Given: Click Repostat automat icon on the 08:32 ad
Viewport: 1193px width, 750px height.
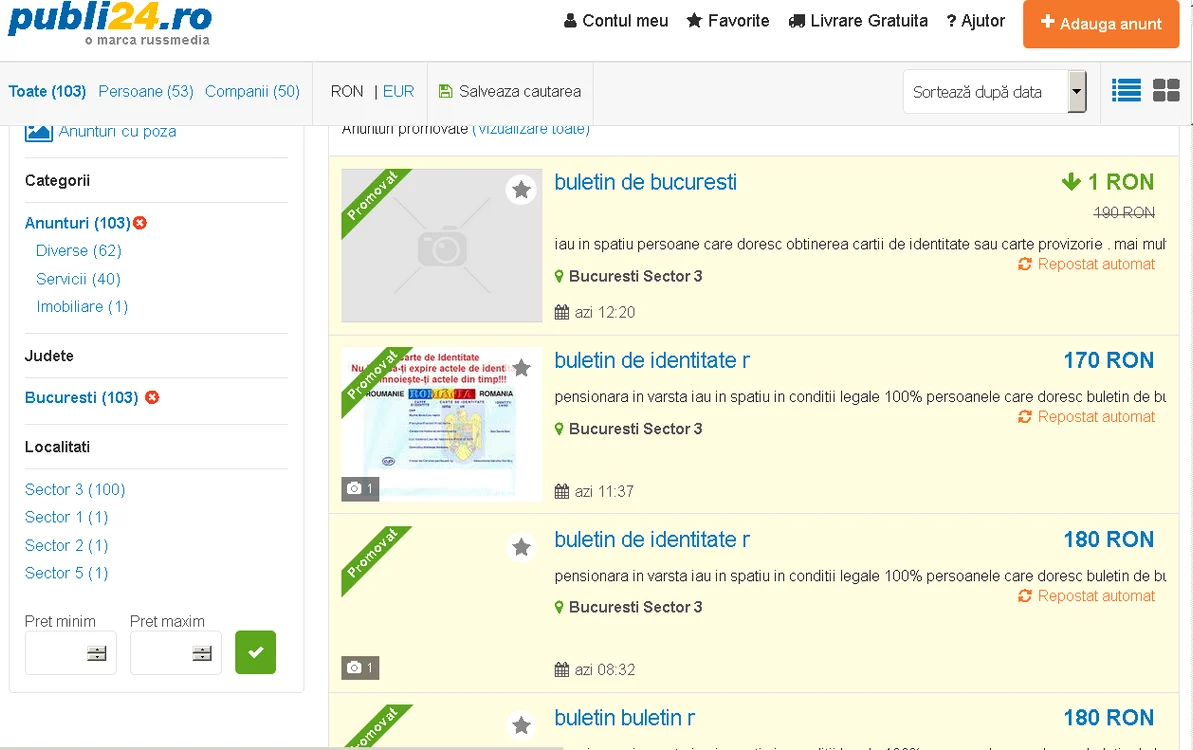Looking at the screenshot, I should tap(1025, 596).
